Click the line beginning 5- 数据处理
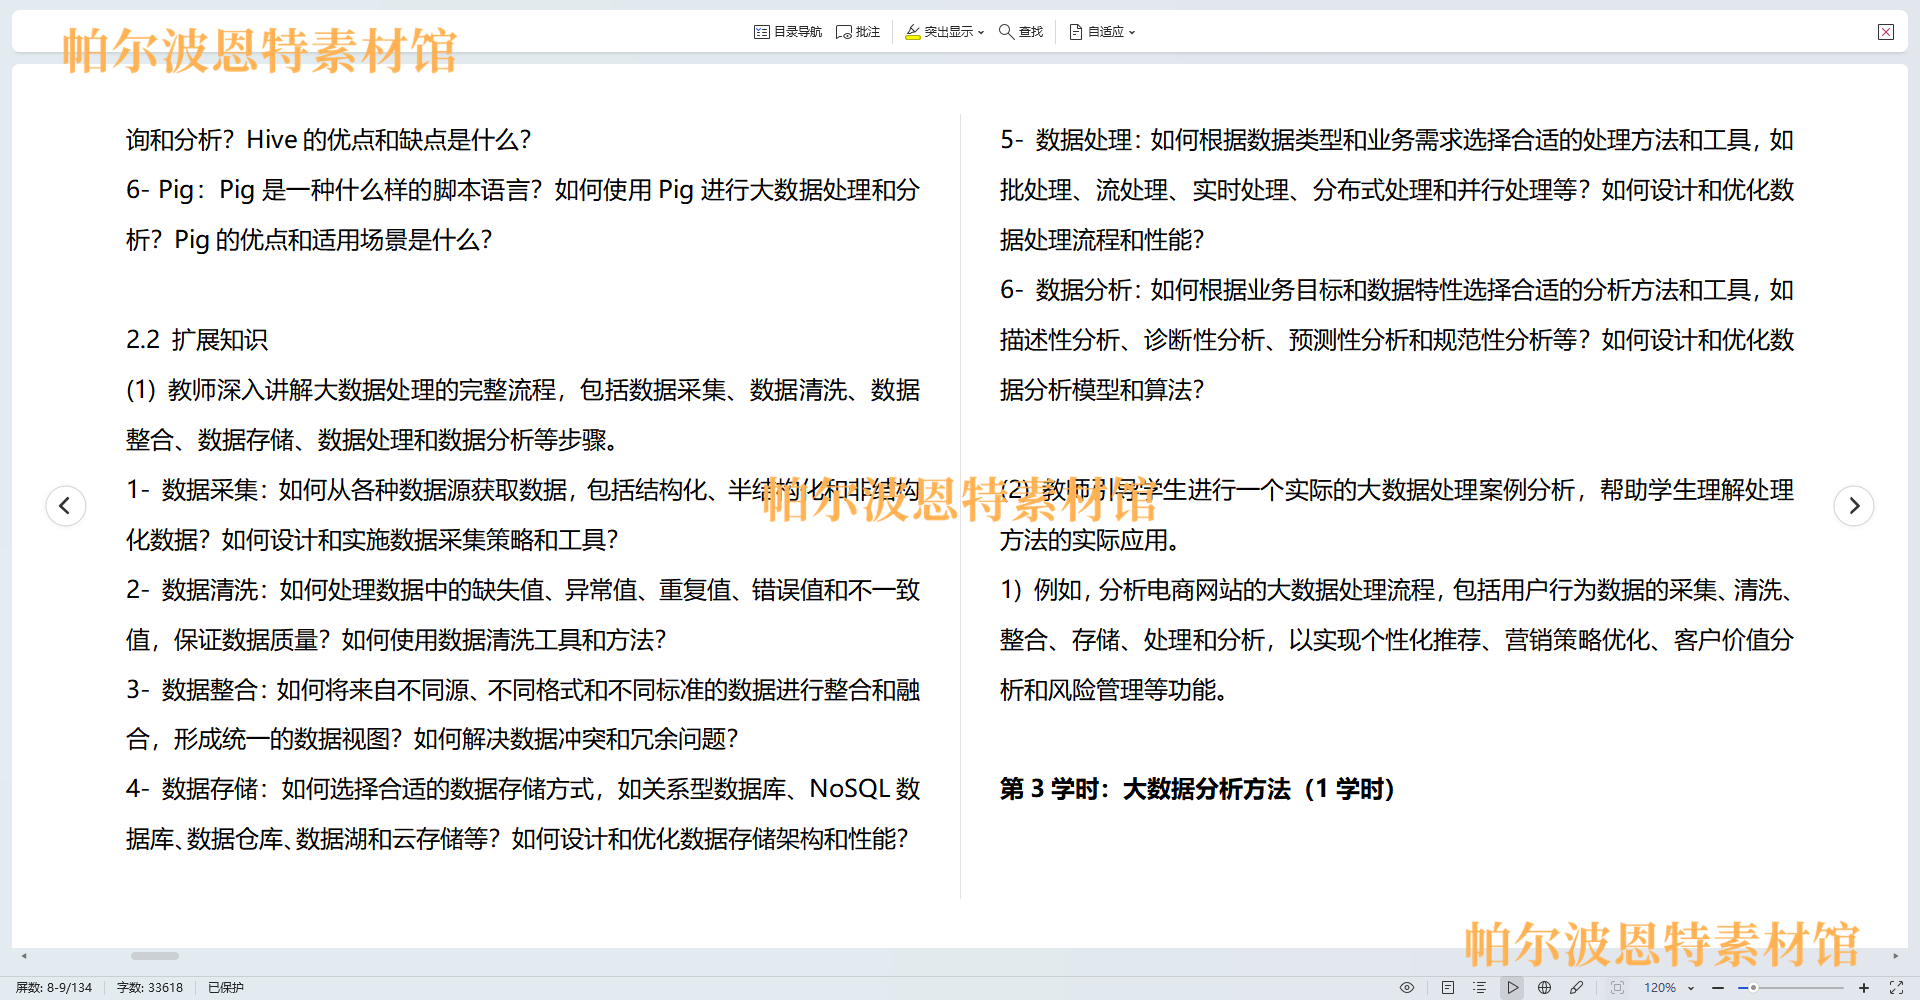The width and height of the screenshot is (1920, 1000). [x=1397, y=140]
